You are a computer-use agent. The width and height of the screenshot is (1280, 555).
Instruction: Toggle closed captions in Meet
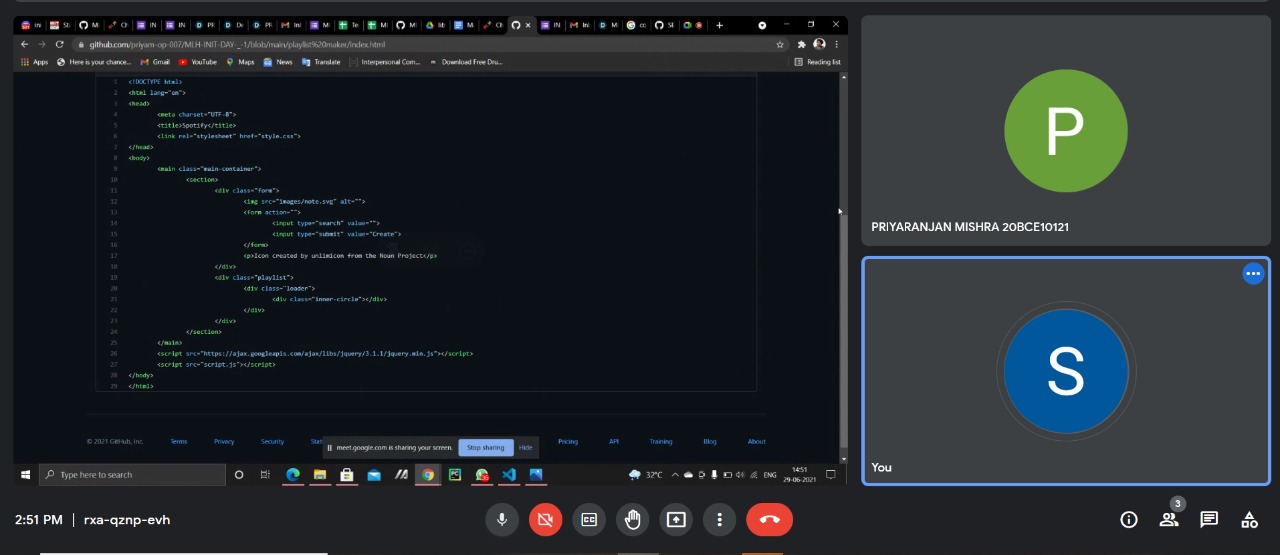[589, 520]
